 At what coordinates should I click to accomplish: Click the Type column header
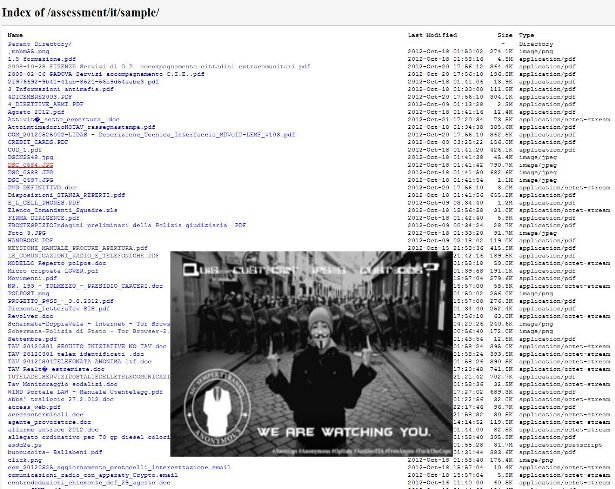click(526, 35)
